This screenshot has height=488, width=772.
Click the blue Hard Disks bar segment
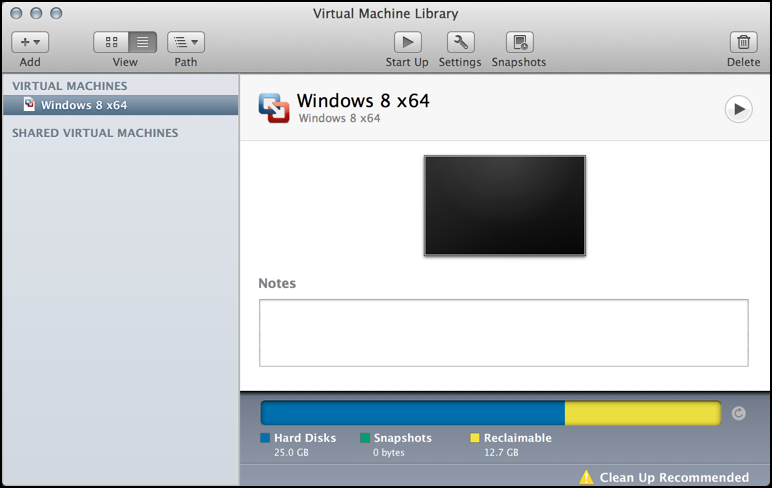tap(413, 413)
